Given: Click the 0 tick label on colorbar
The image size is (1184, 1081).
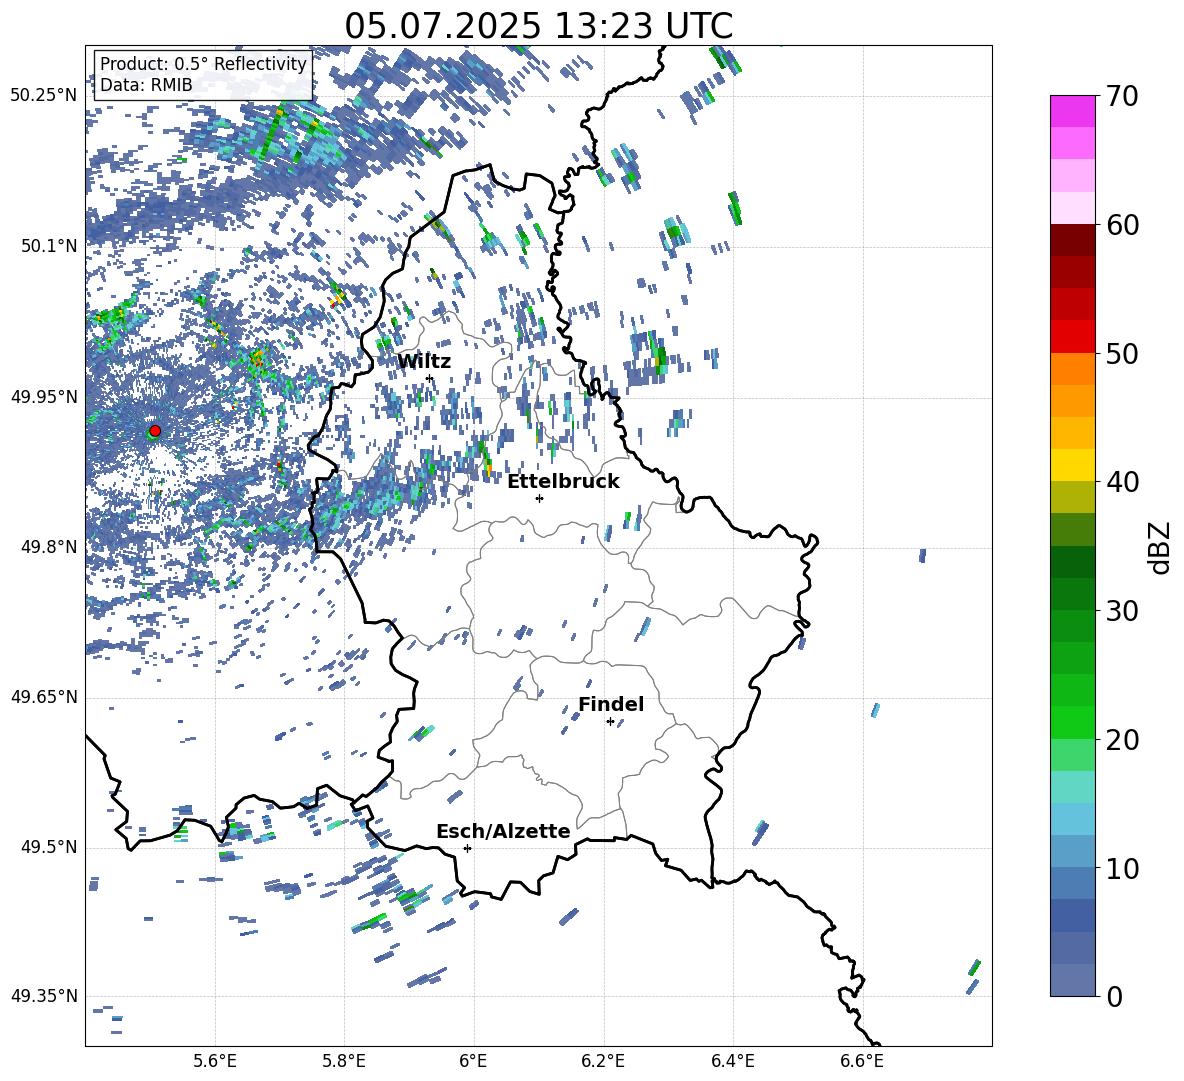Looking at the screenshot, I should click(1114, 996).
